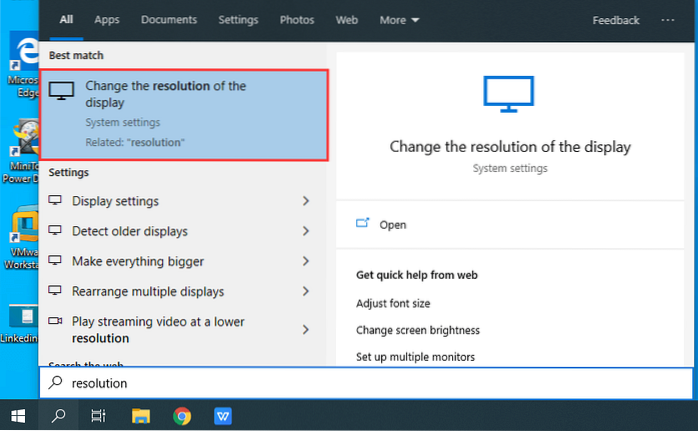The height and width of the screenshot is (431, 698).
Task: Expand the Display settings arrow
Action: point(306,201)
